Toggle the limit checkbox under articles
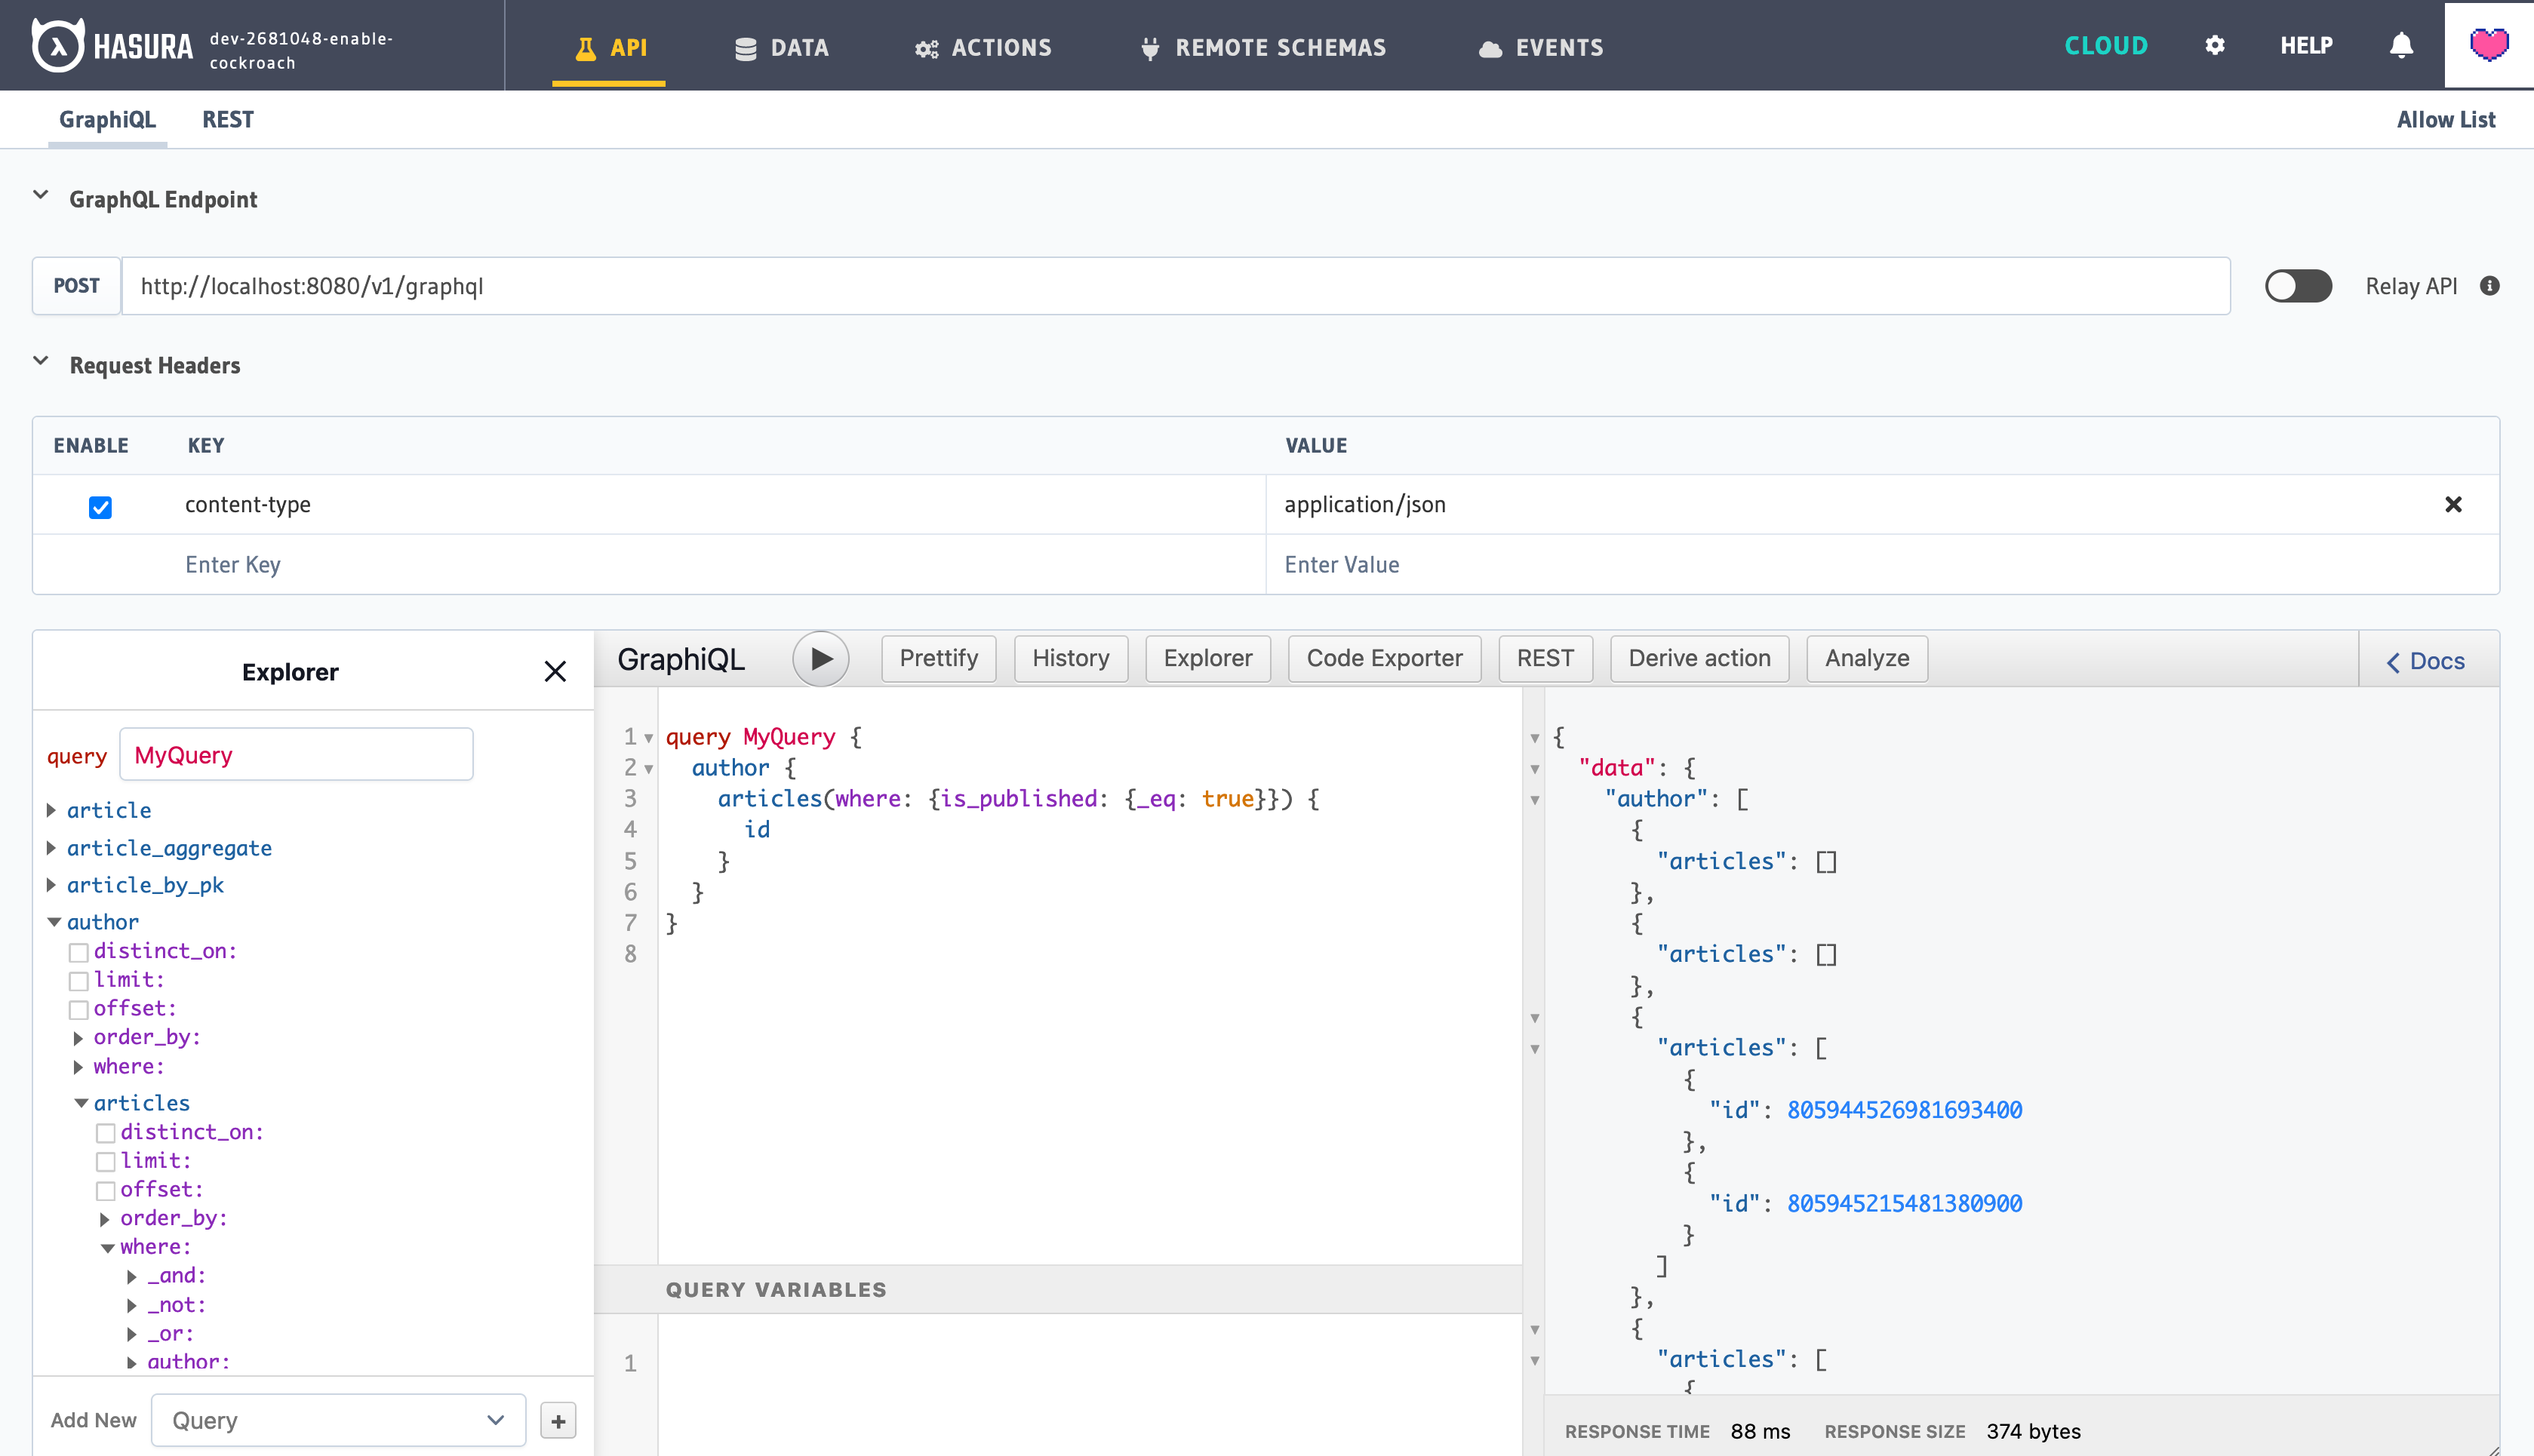This screenshot has width=2534, height=1456. pos(106,1160)
